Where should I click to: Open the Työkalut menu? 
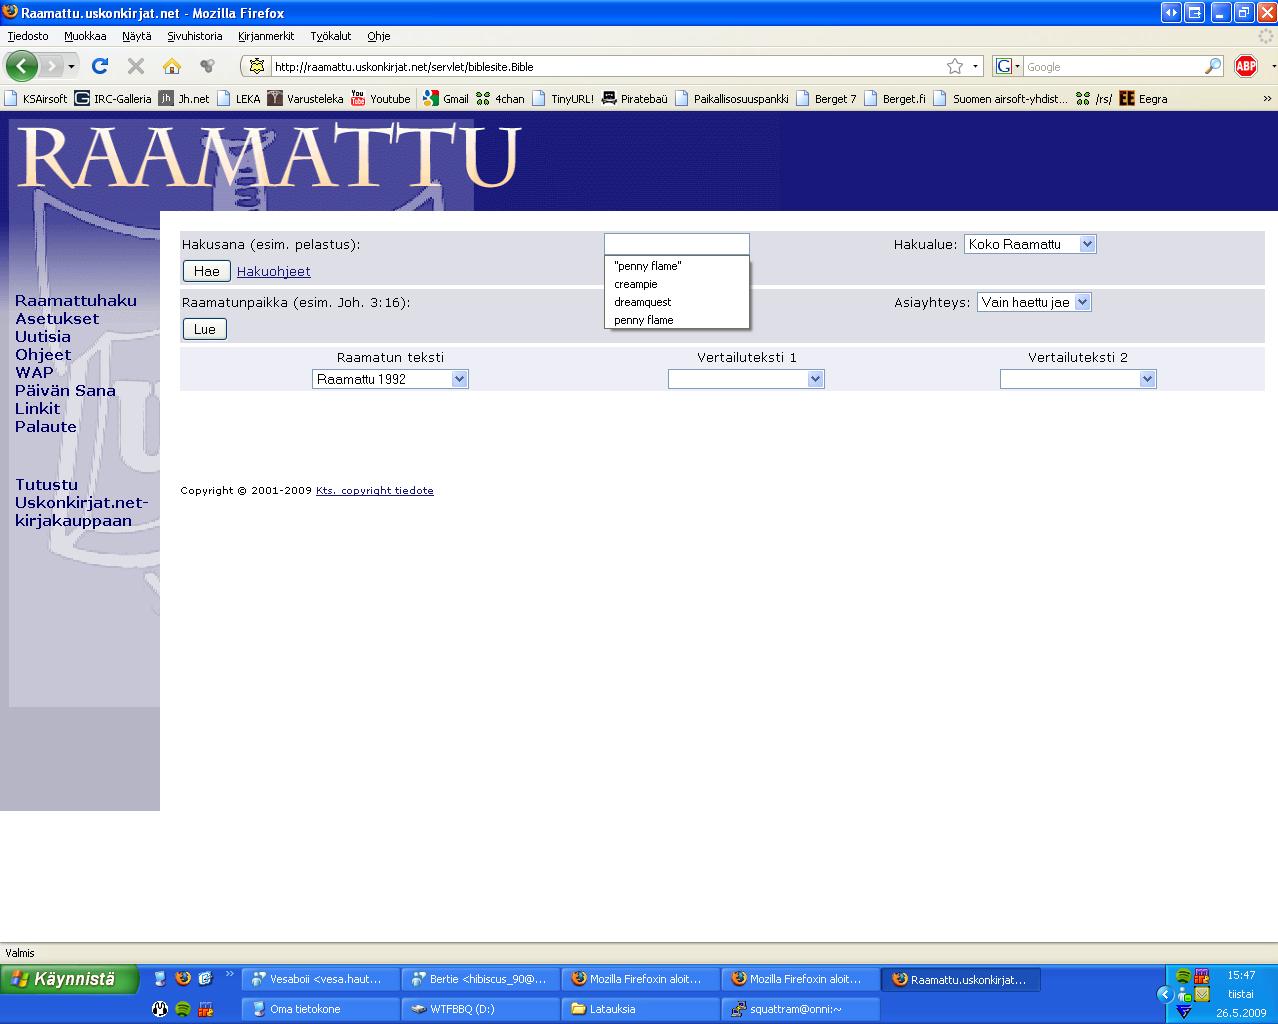(x=330, y=36)
